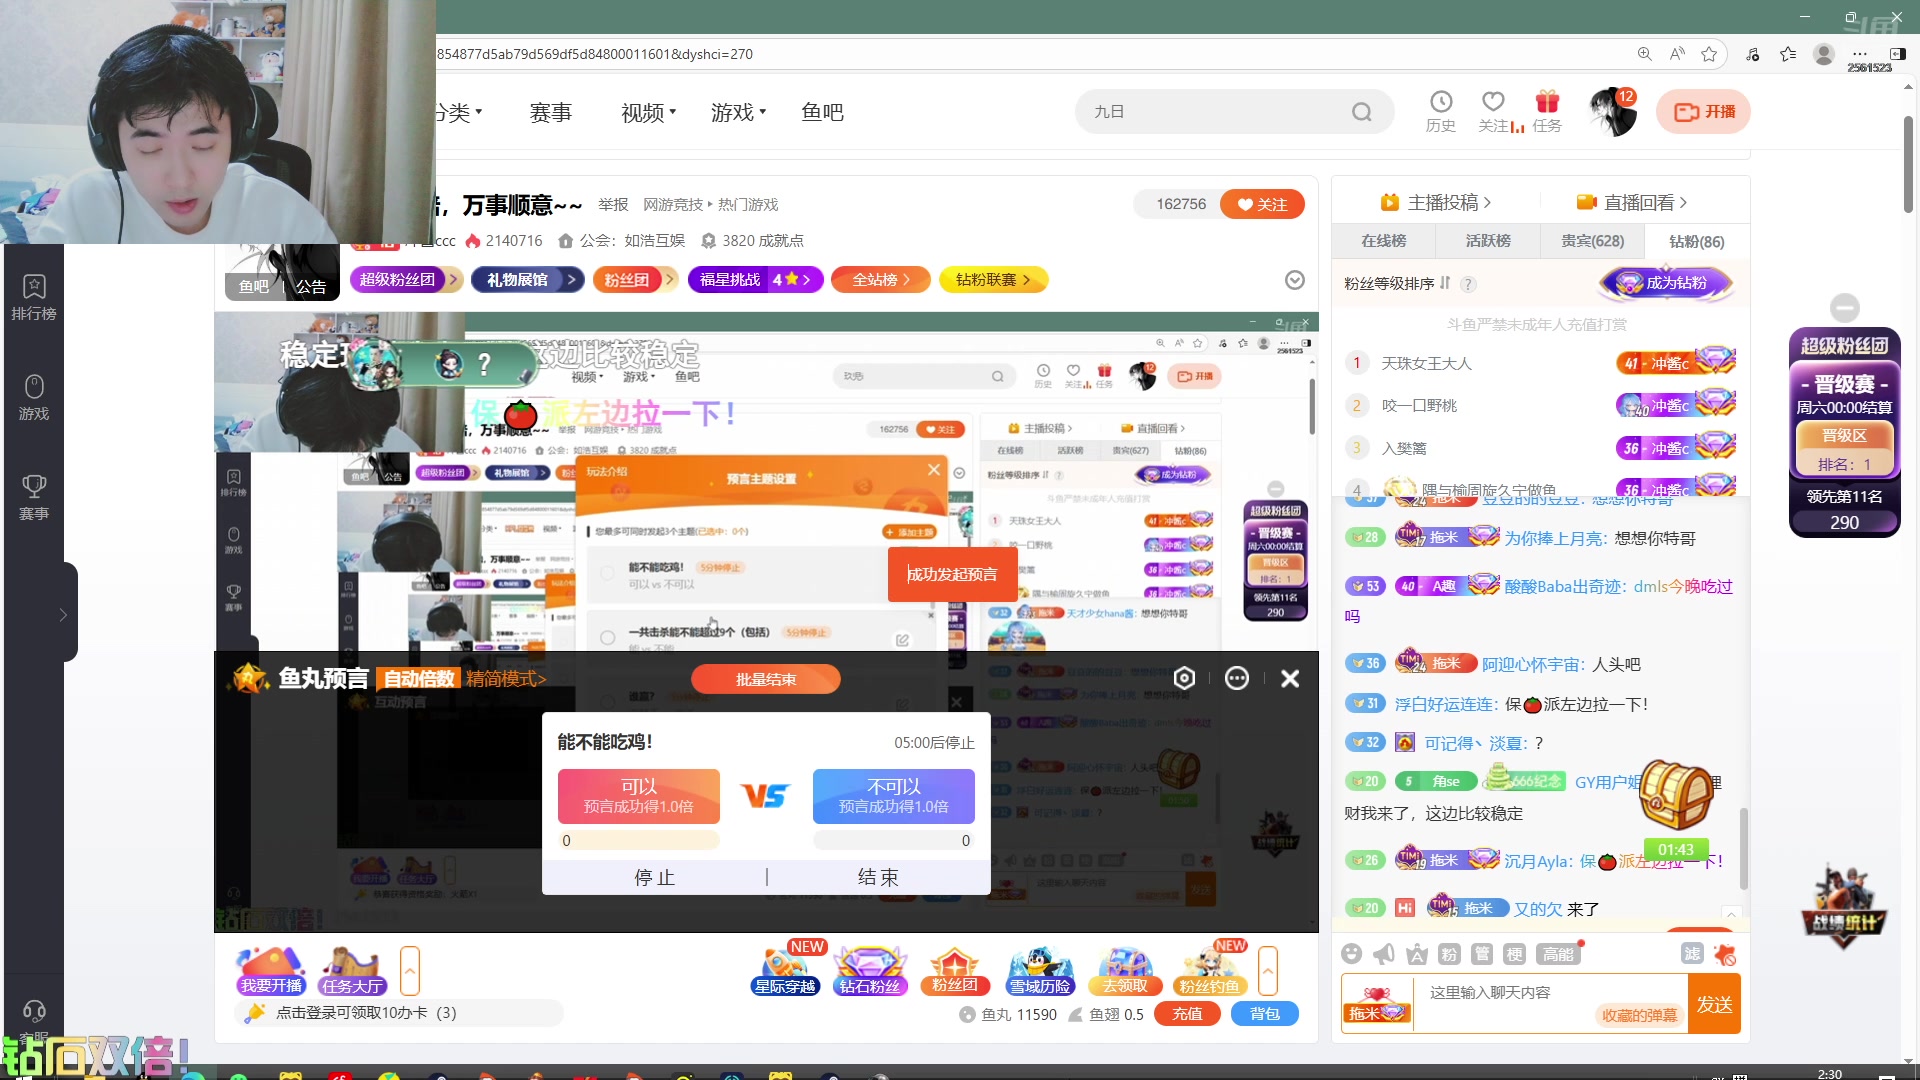Expand the 视频 dropdown menu

pos(649,112)
